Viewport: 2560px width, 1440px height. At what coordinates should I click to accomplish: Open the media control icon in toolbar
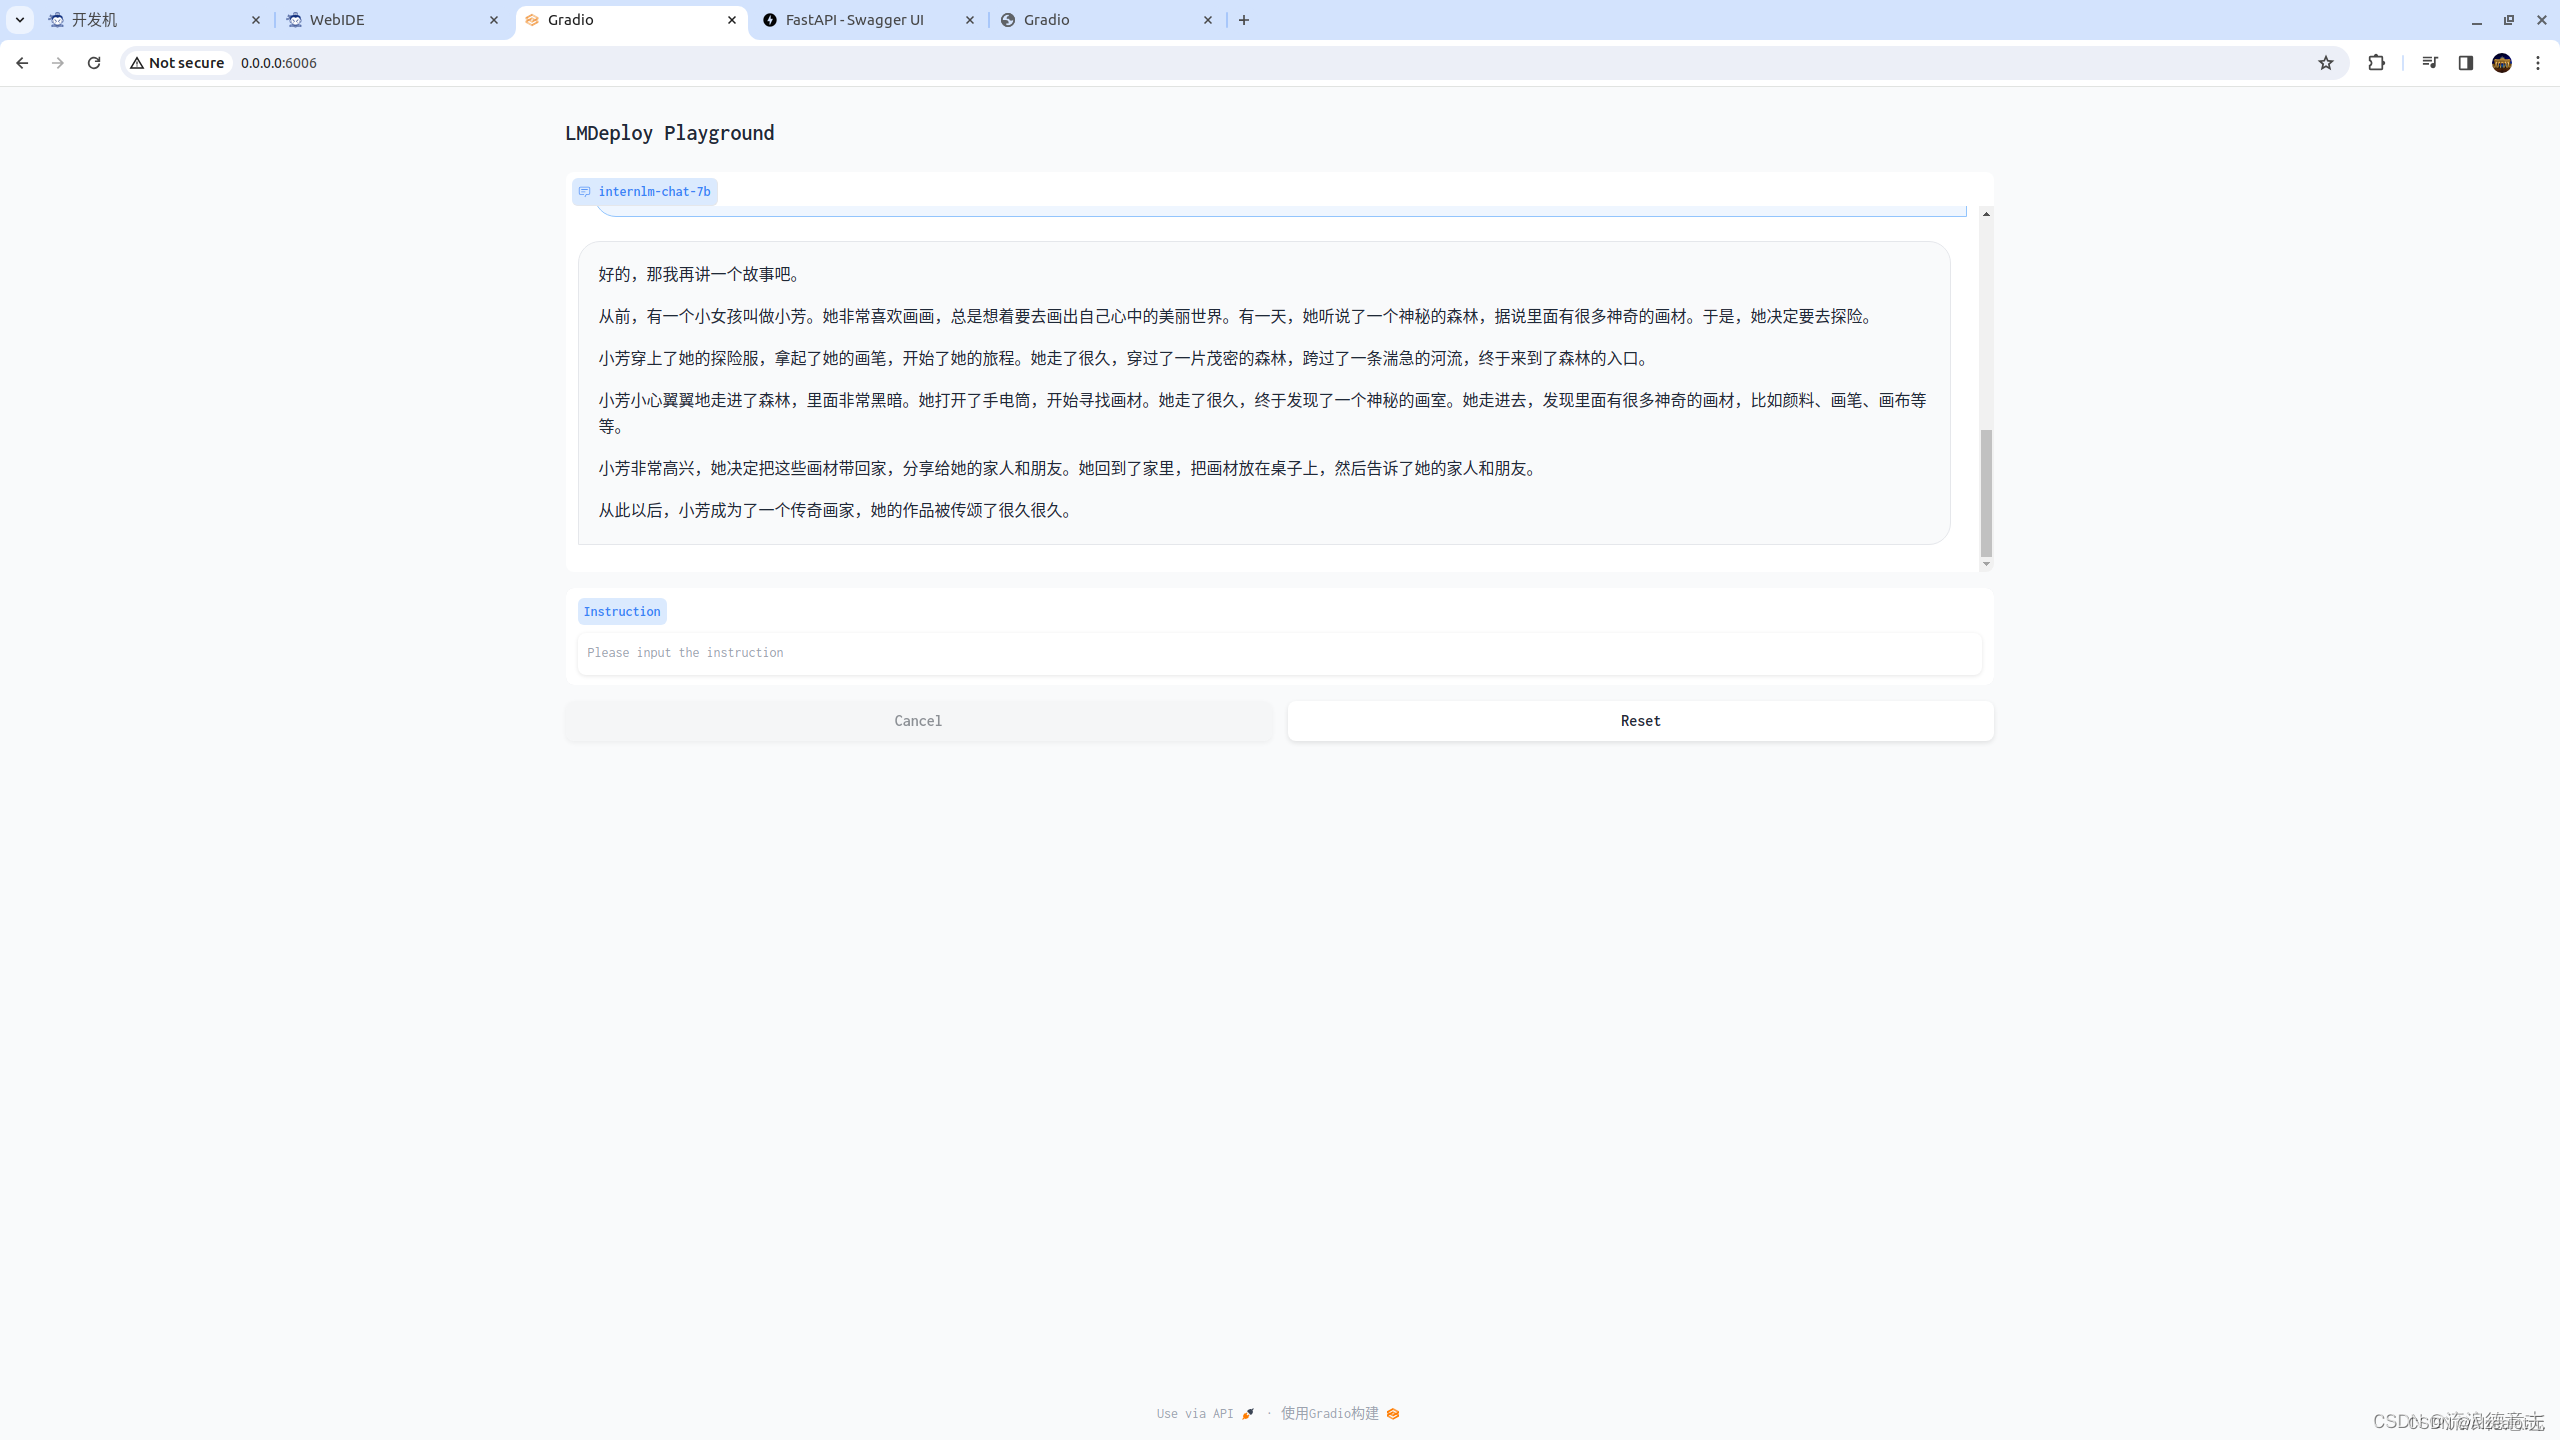pos(2430,63)
